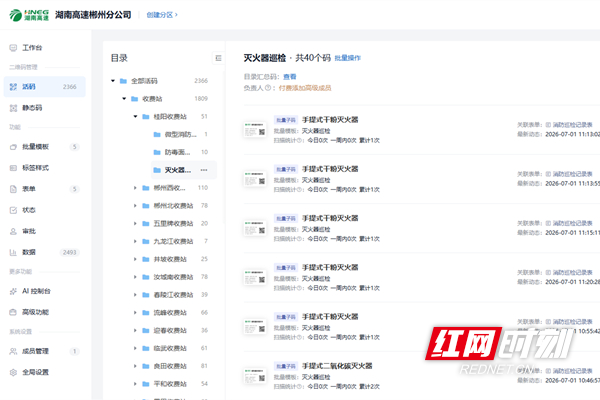600x400 pixels.
Task: Select the 灭火器 folder in the tree
Action: point(184,170)
